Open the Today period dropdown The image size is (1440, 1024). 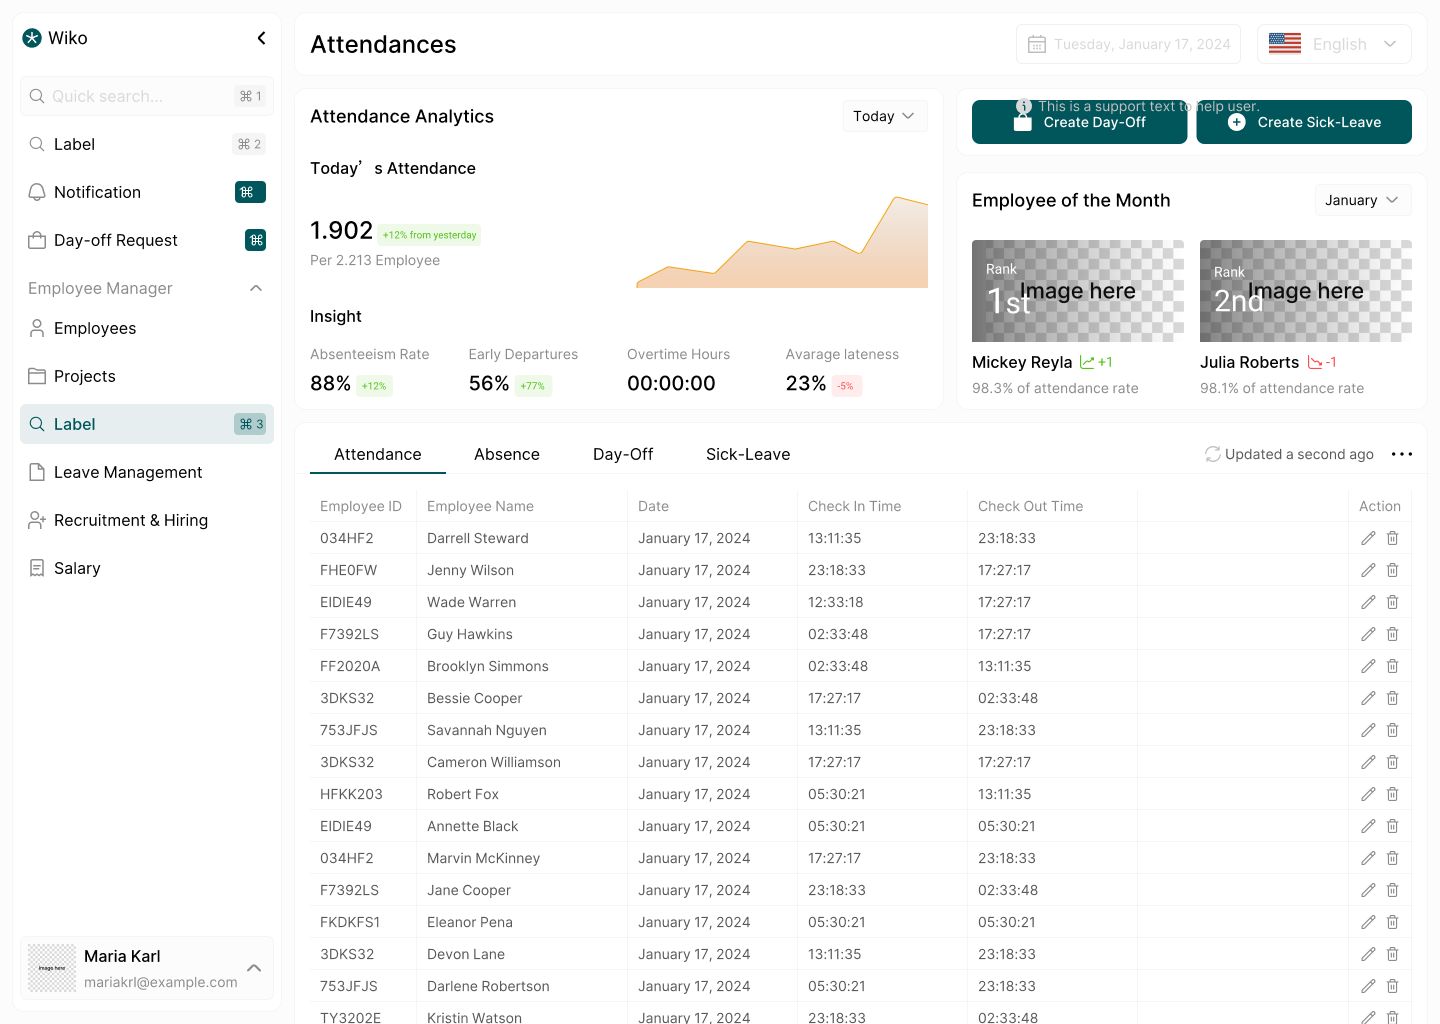point(885,116)
